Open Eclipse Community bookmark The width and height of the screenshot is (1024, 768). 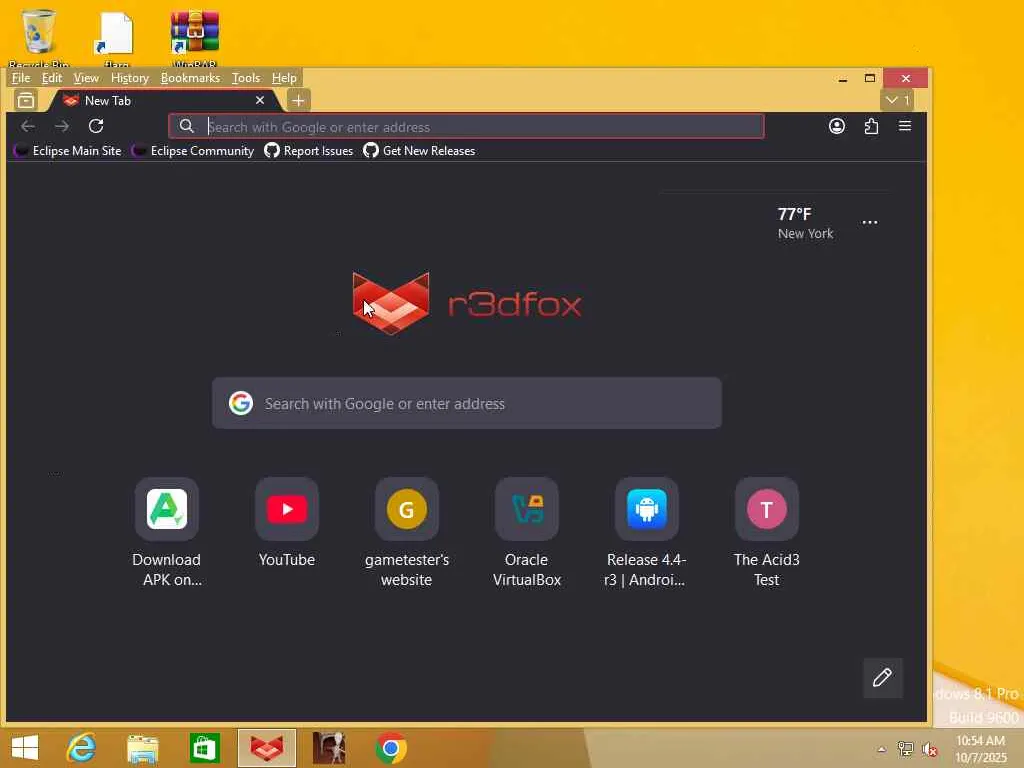pos(193,151)
